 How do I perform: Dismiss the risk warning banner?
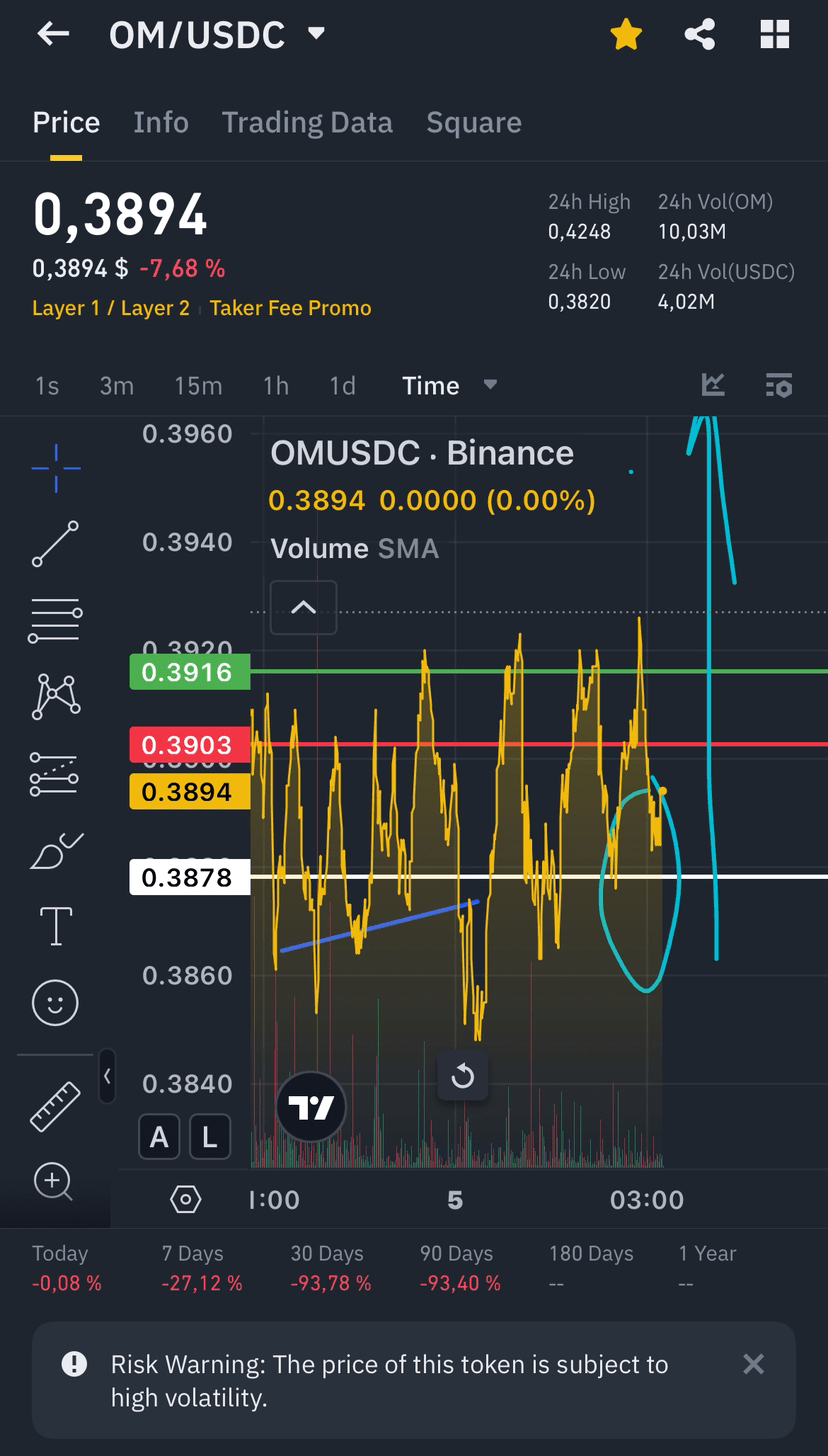pos(753,1364)
